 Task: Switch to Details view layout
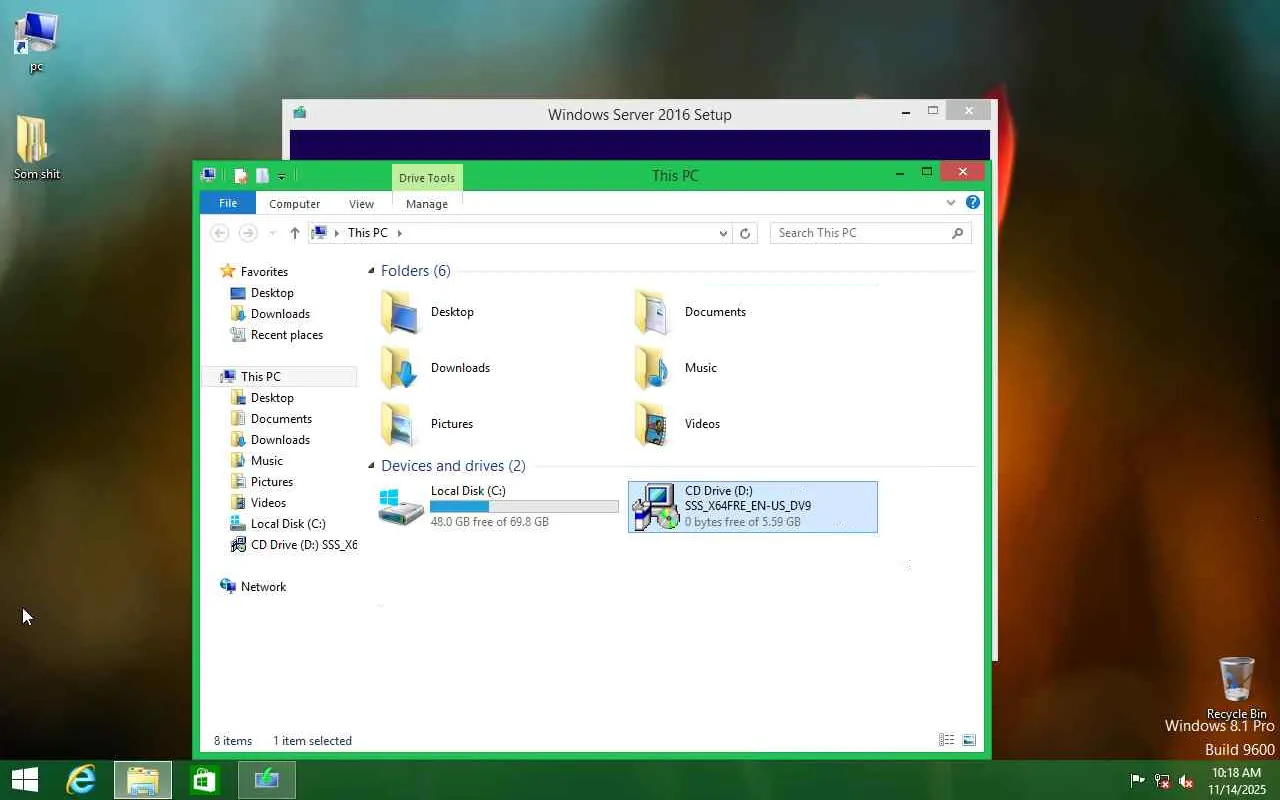(946, 740)
